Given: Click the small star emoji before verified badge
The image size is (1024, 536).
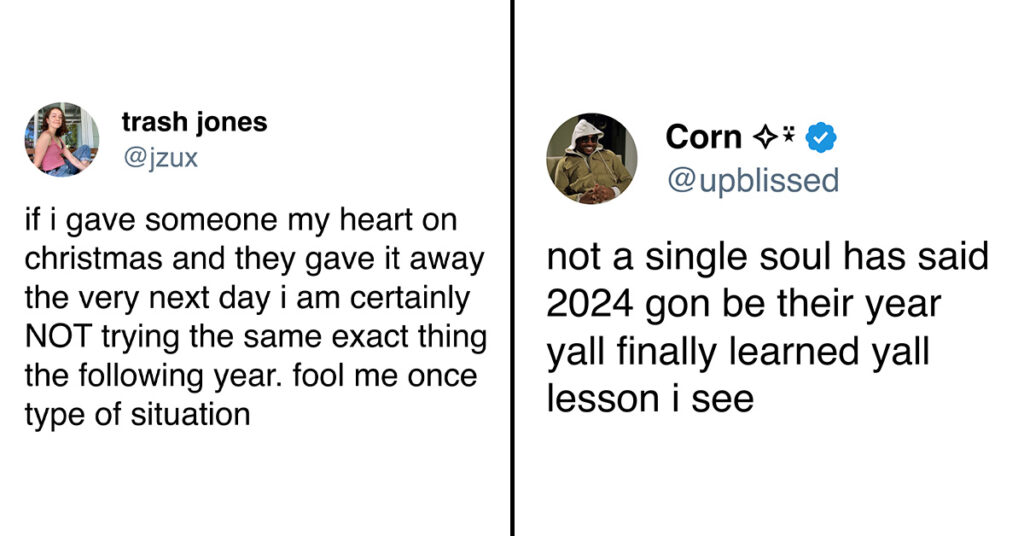Looking at the screenshot, I should pyautogui.click(x=789, y=134).
